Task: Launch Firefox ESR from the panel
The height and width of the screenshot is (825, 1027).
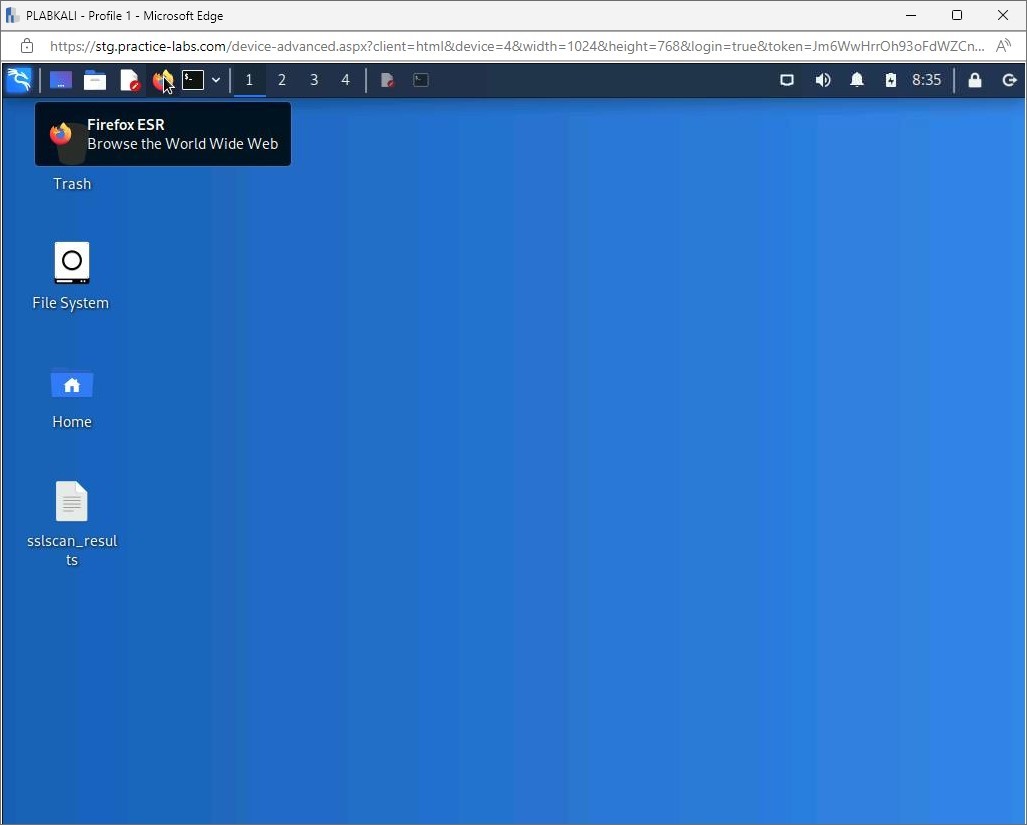Action: 161,80
